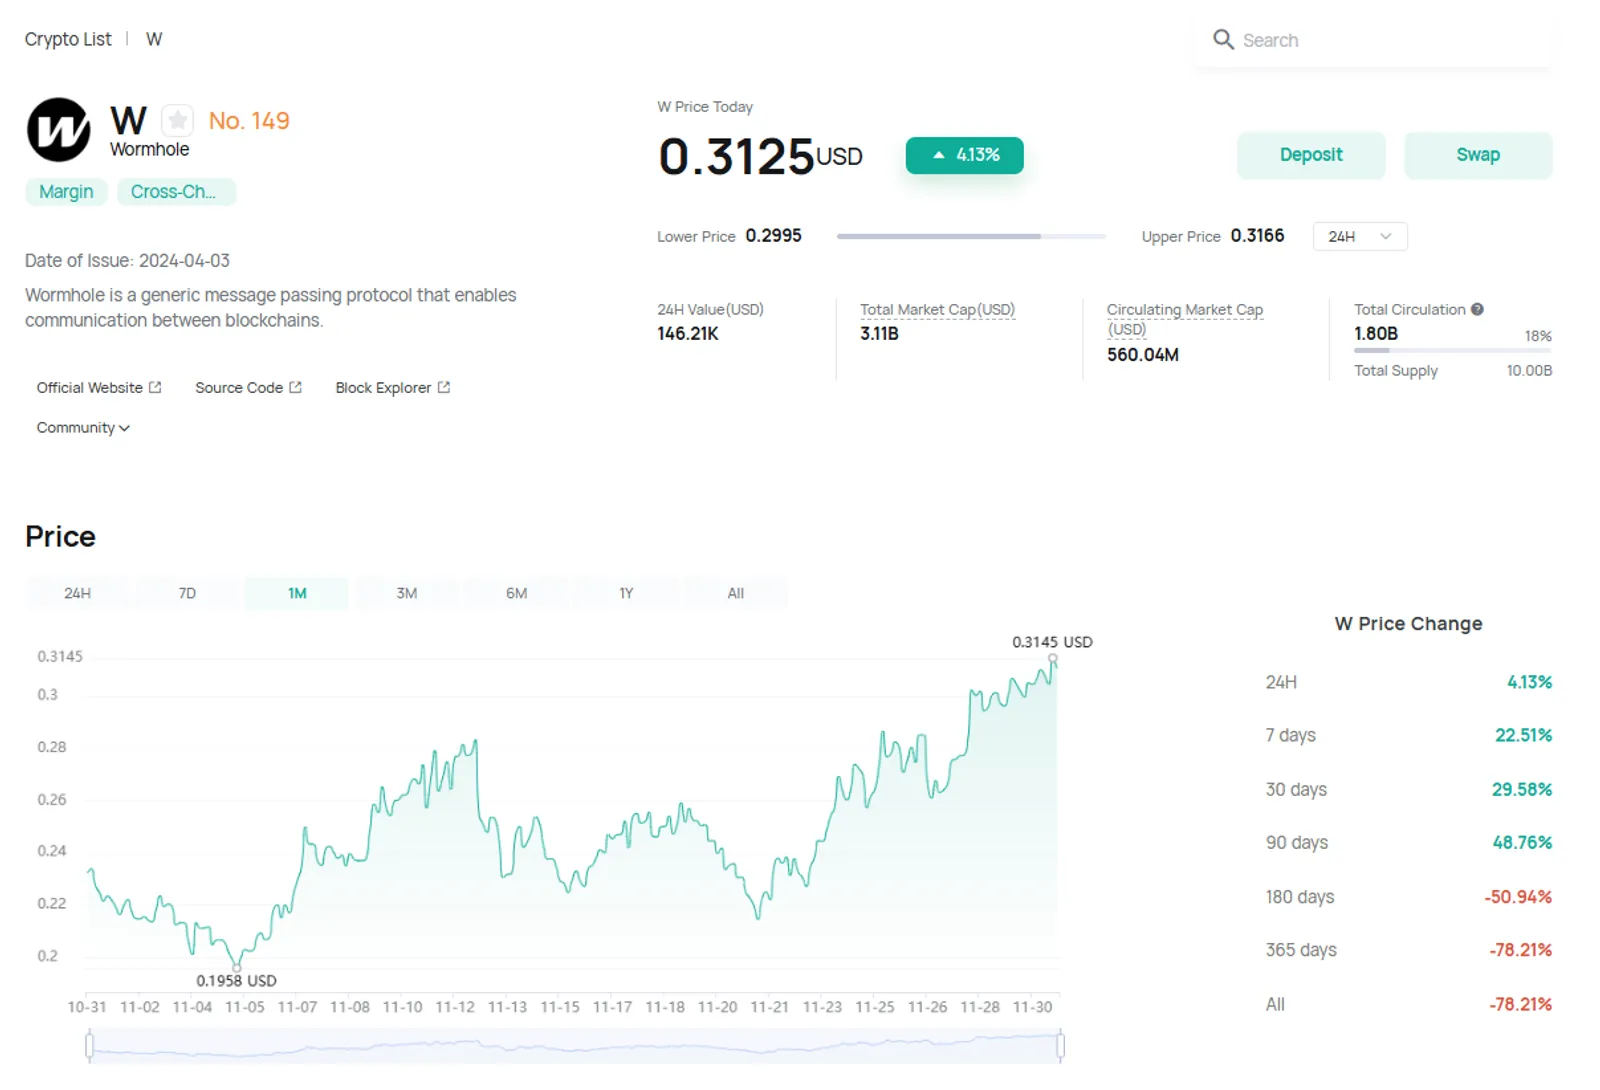Click the W breadcrumb item
The height and width of the screenshot is (1090, 1600).
(x=154, y=39)
